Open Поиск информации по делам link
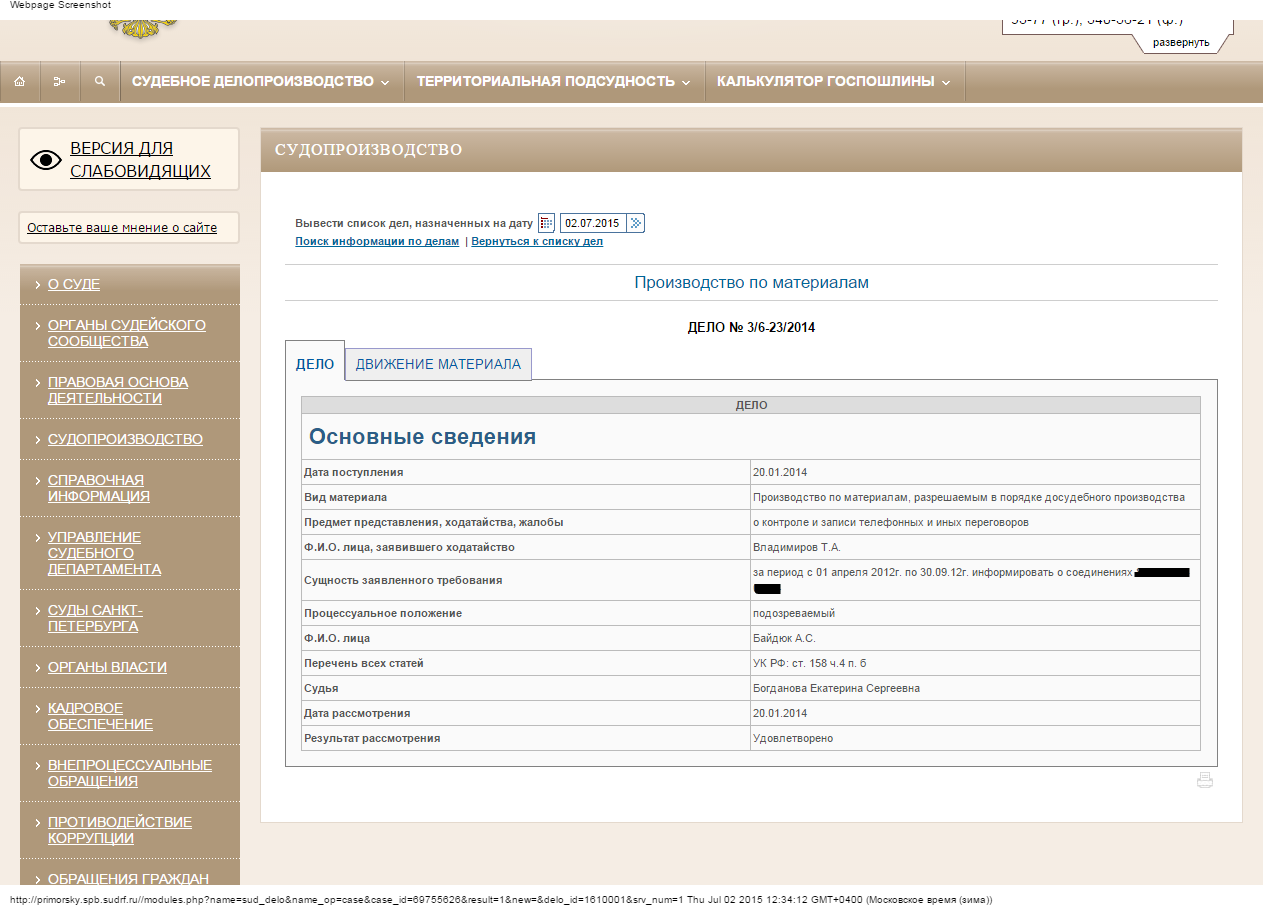Screen dimensions: 1263x905 click(377, 242)
